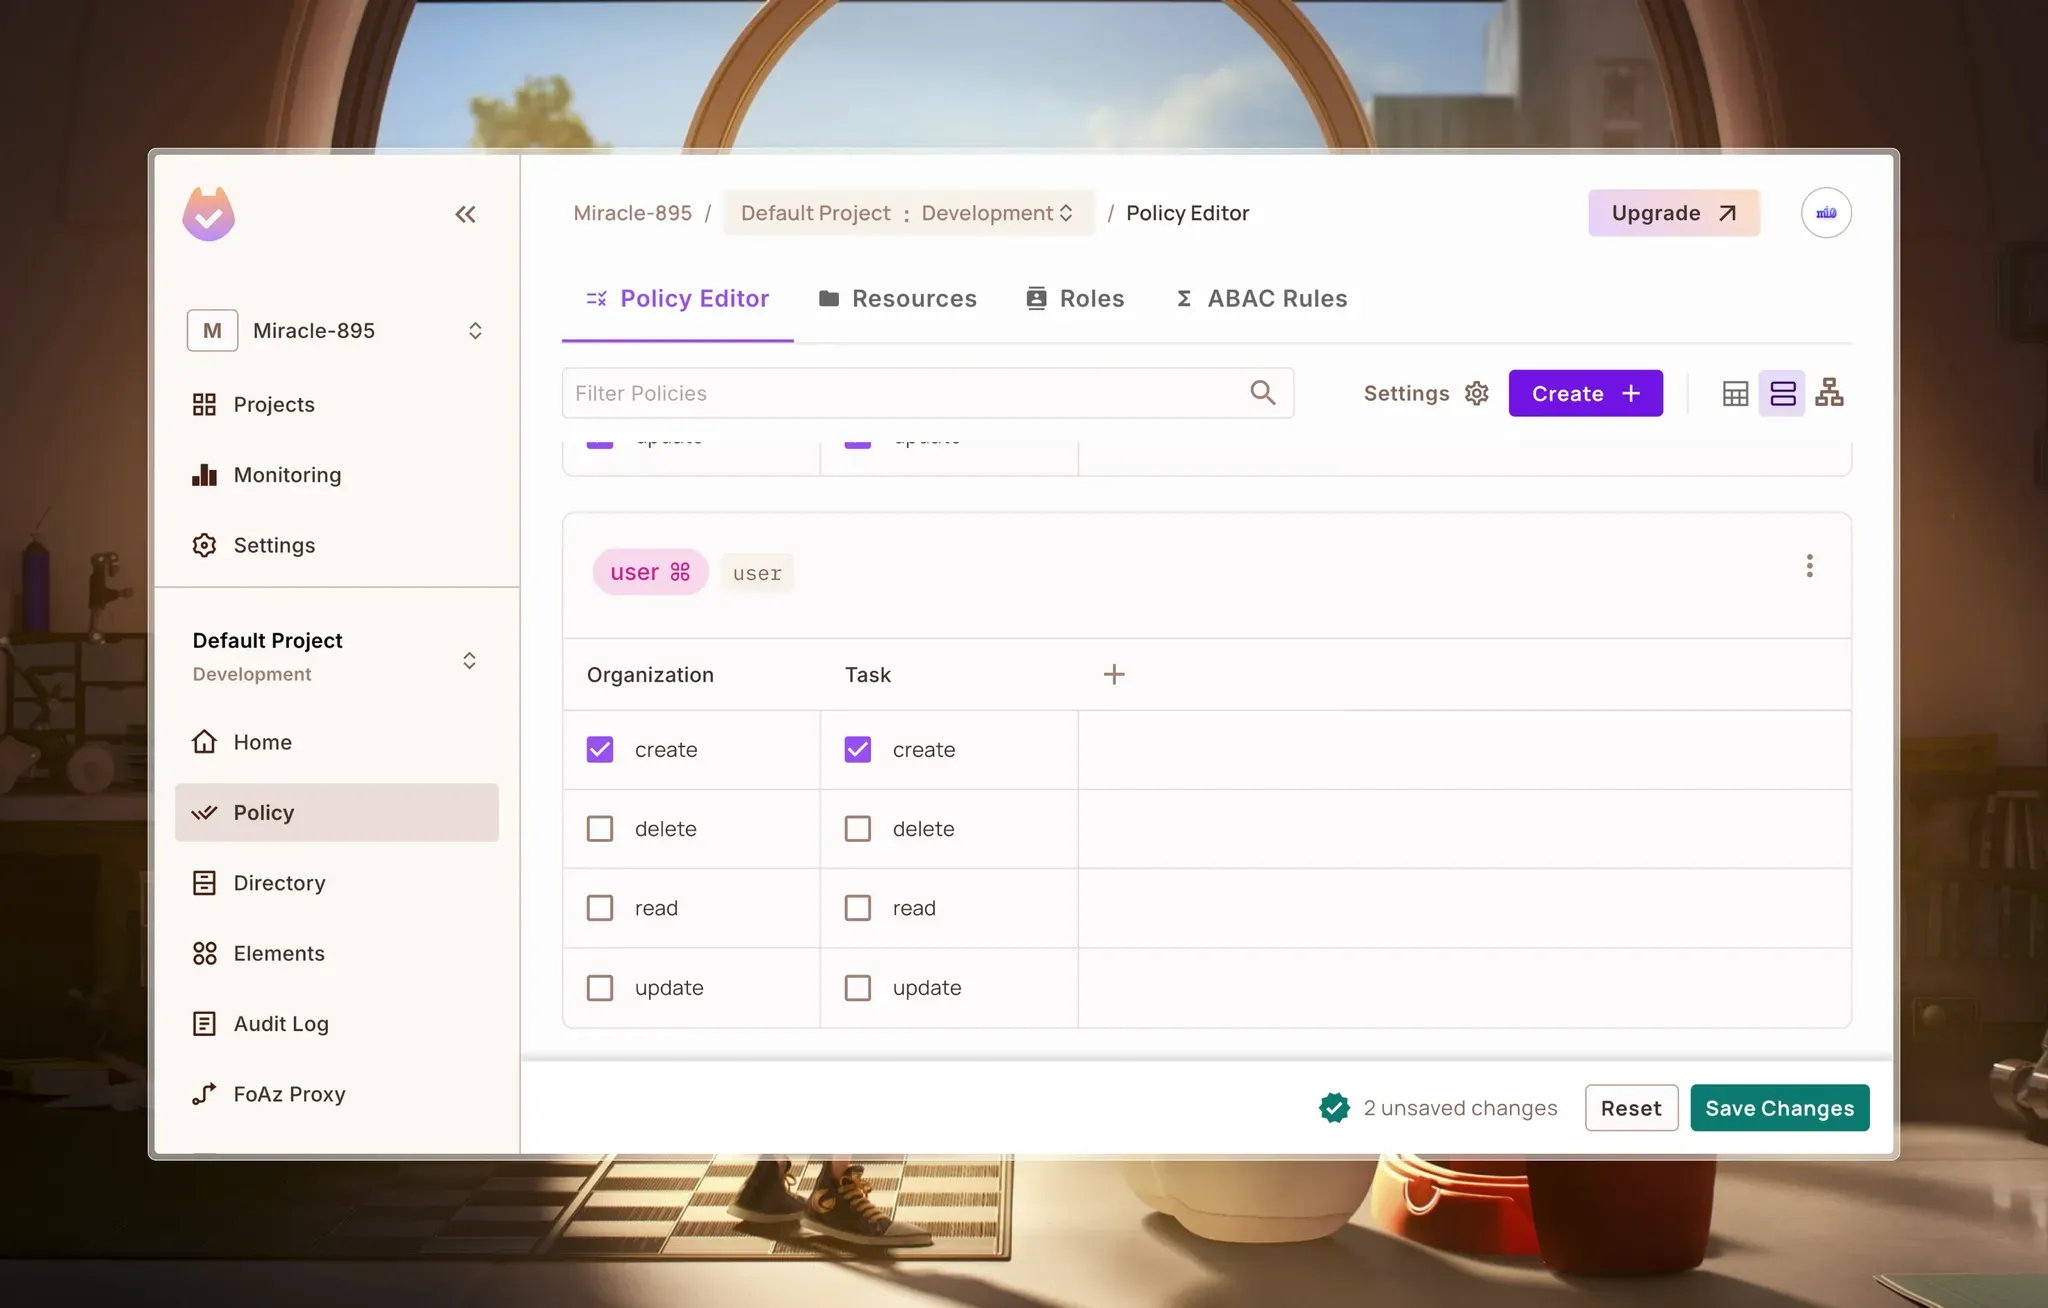Open the ABAC Rules tab
This screenshot has width=2048, height=1308.
coord(1261,299)
